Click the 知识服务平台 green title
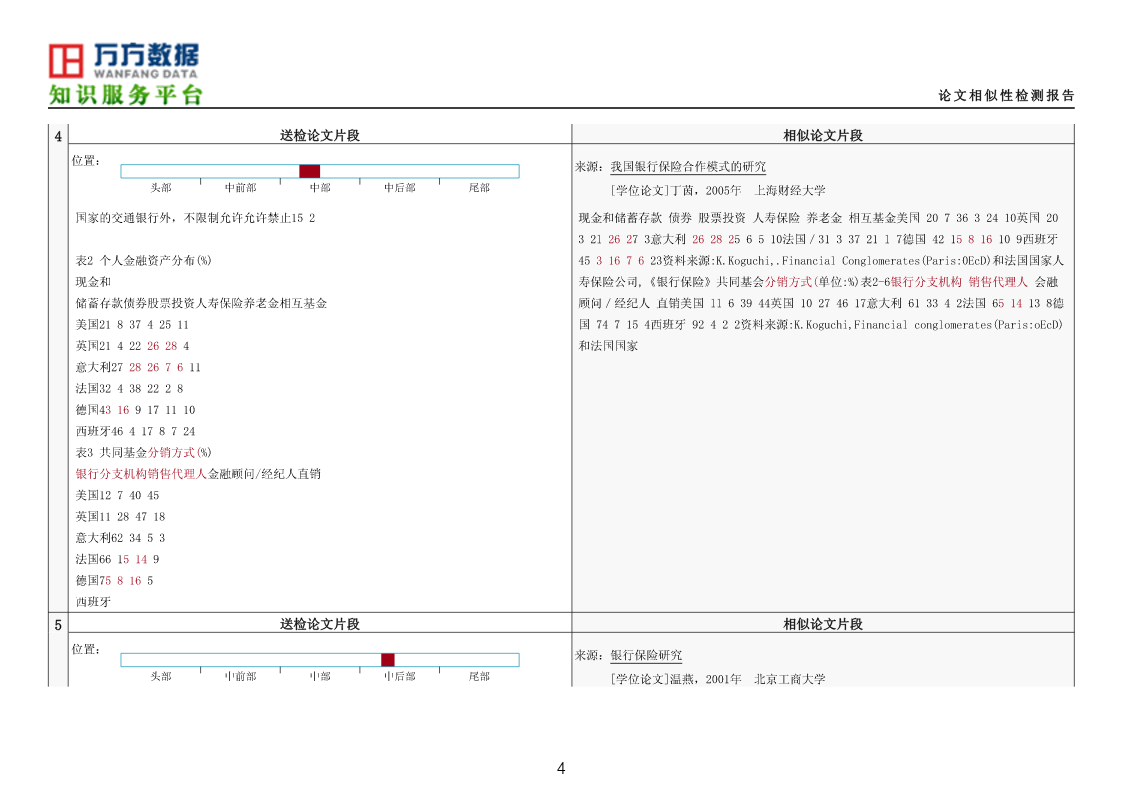The image size is (1123, 794). 126,95
